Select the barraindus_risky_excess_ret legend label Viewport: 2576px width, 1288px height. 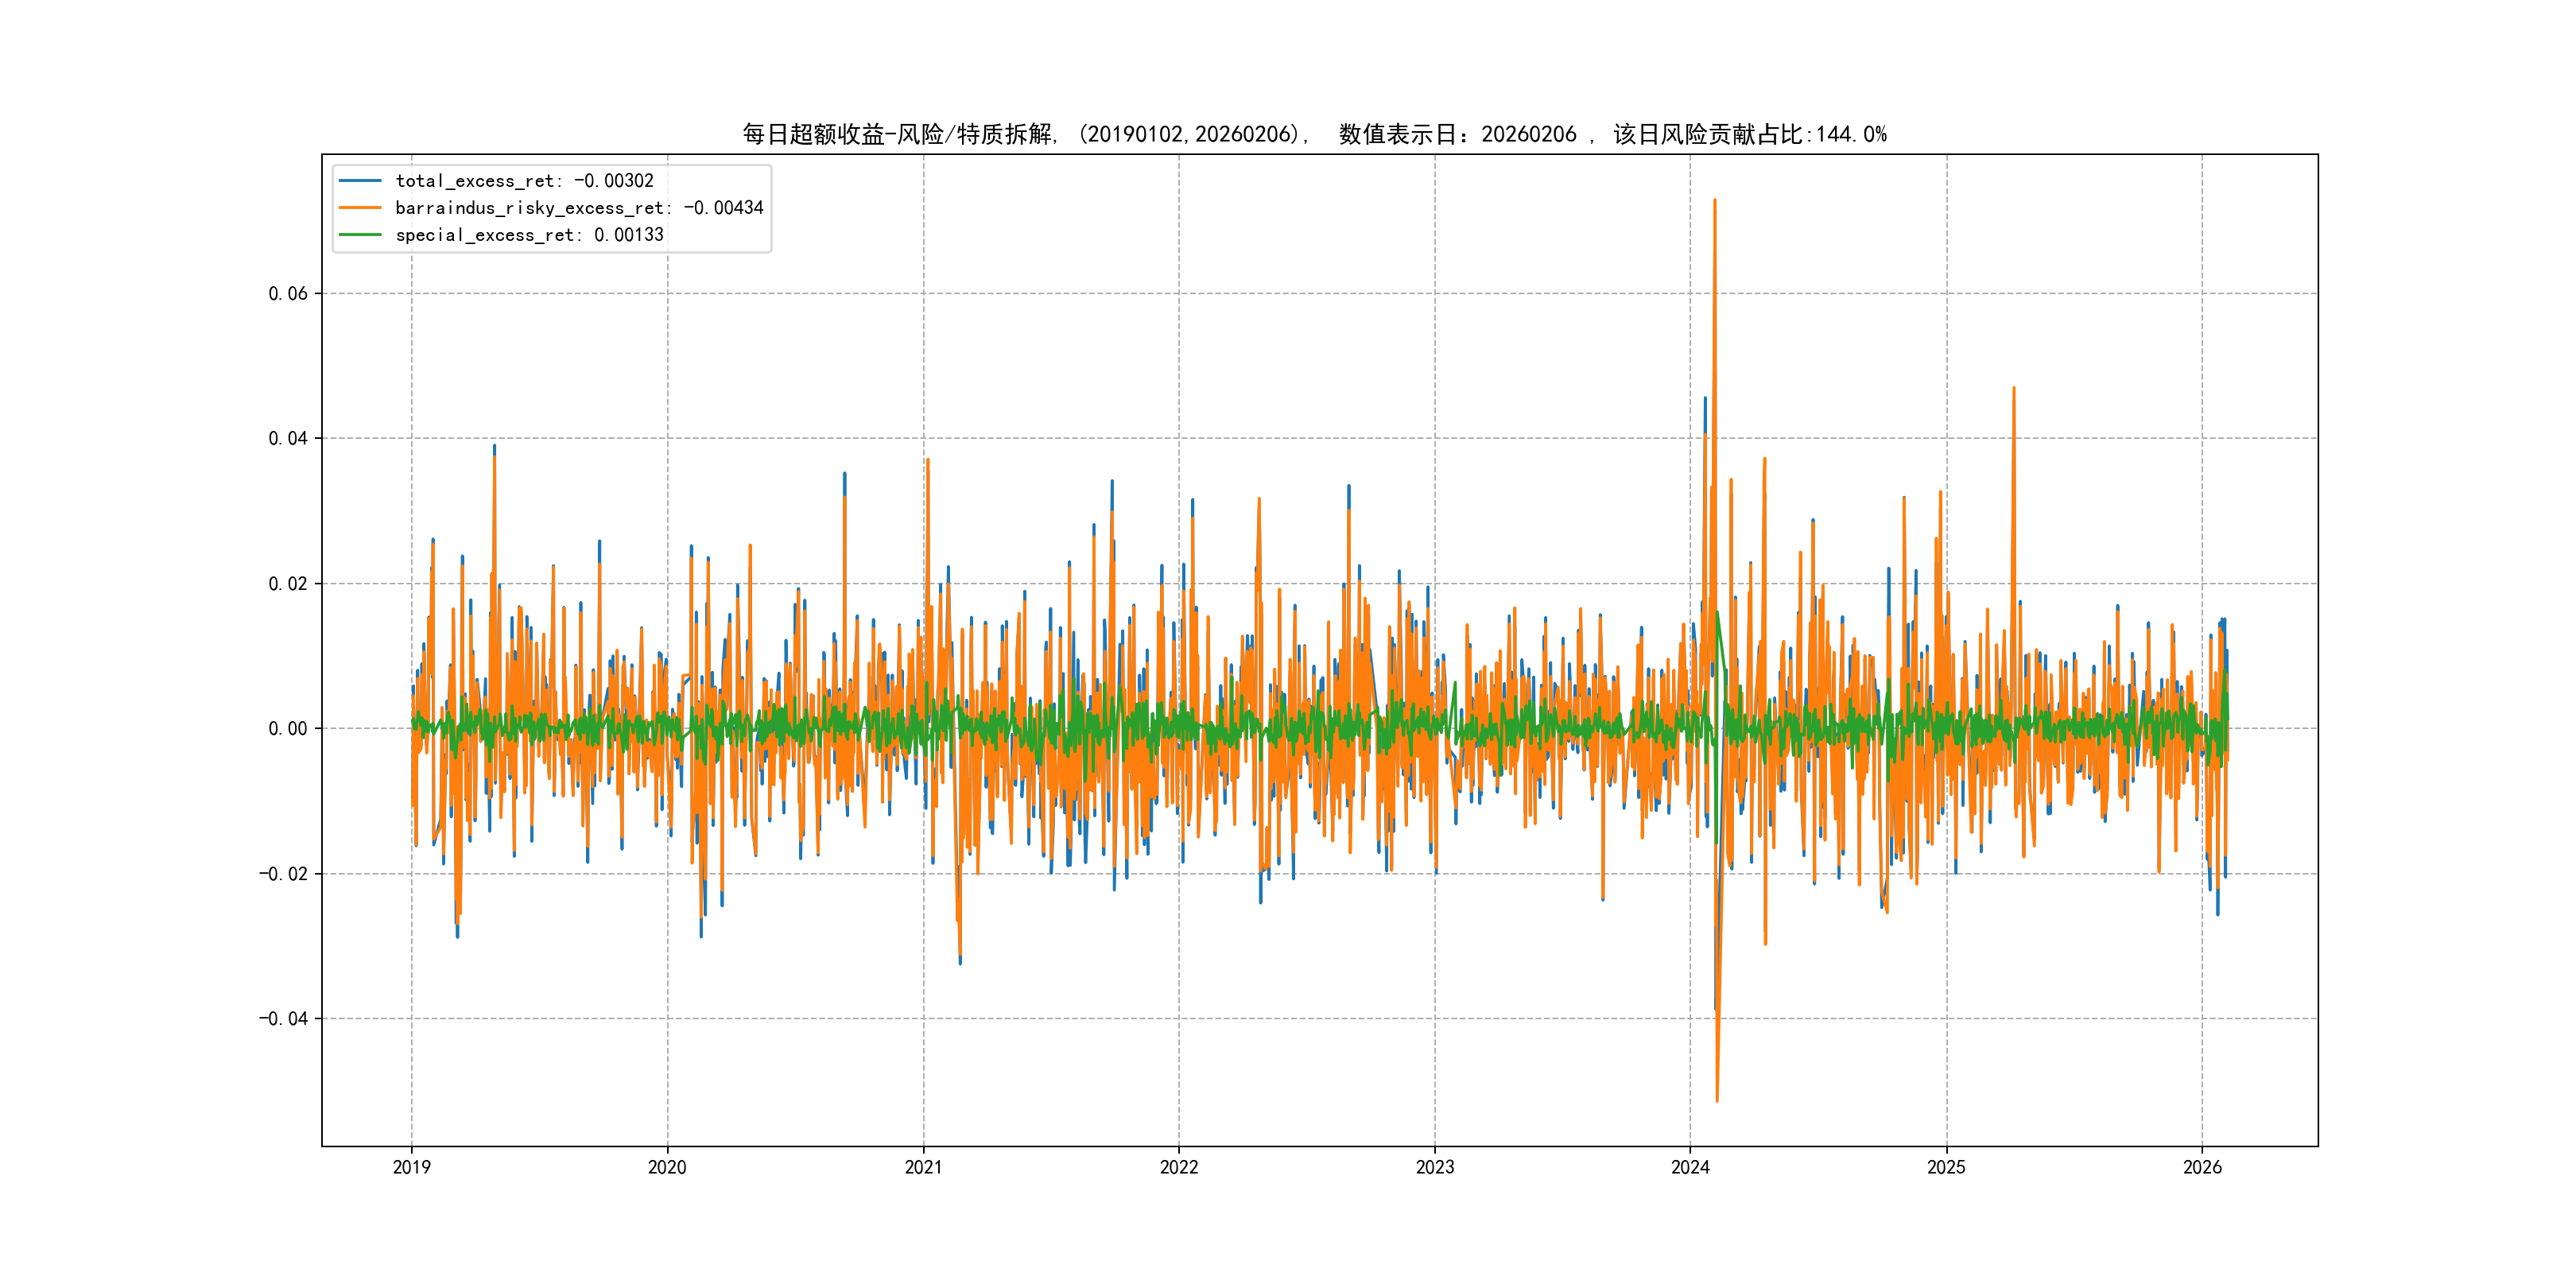pos(579,208)
